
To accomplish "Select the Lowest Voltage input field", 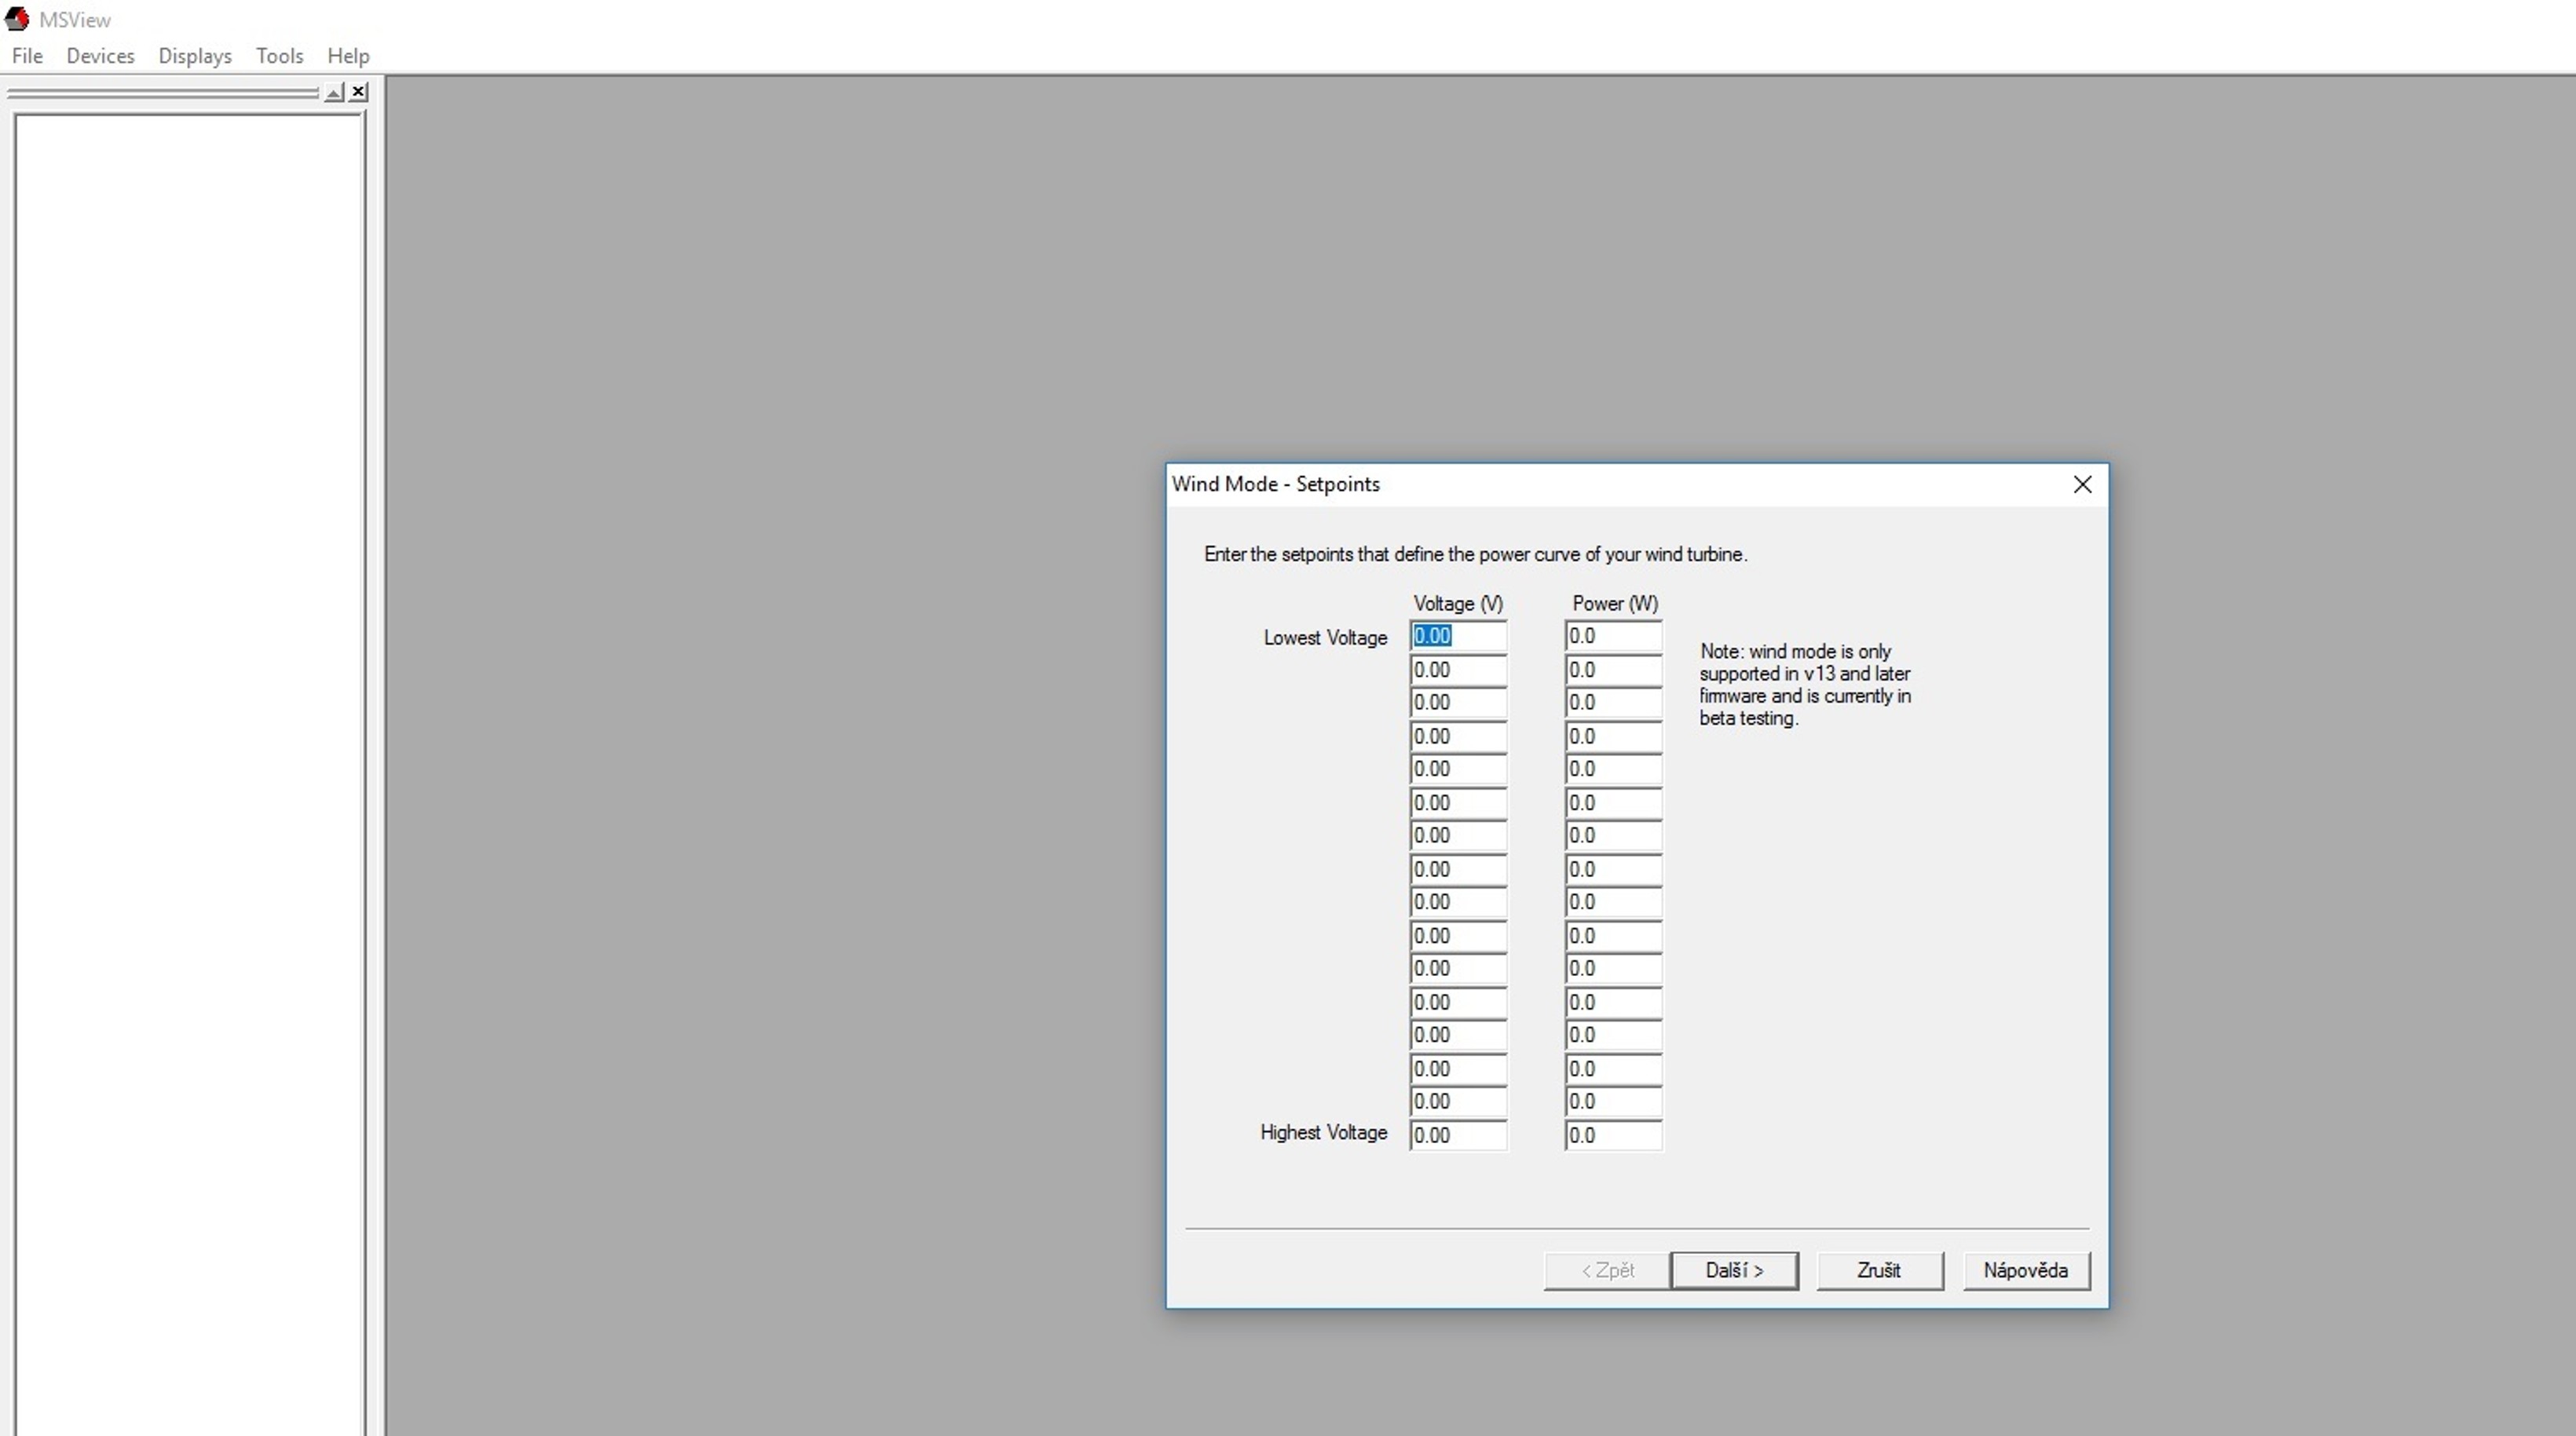I will click(x=1457, y=636).
